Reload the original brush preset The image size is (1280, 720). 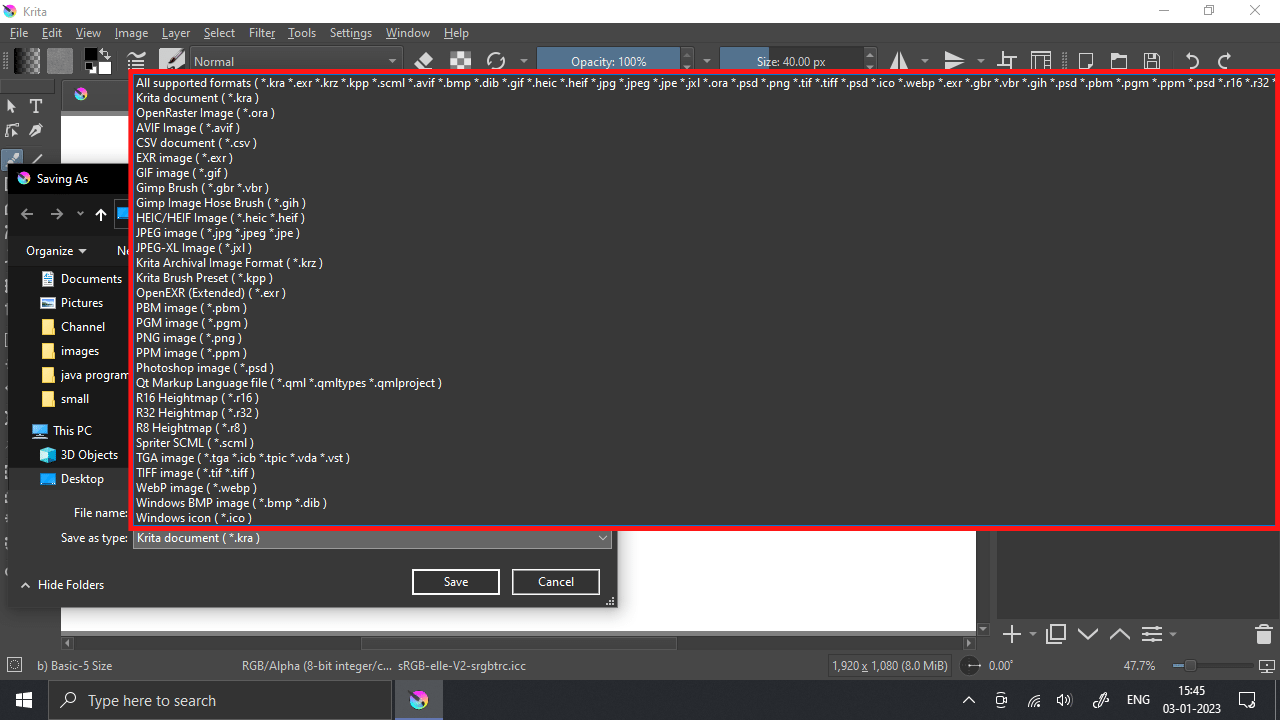pyautogui.click(x=495, y=61)
